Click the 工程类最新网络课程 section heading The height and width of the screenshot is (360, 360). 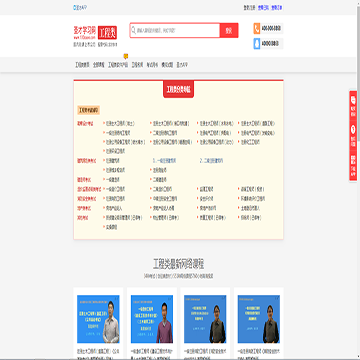[x=178, y=264]
